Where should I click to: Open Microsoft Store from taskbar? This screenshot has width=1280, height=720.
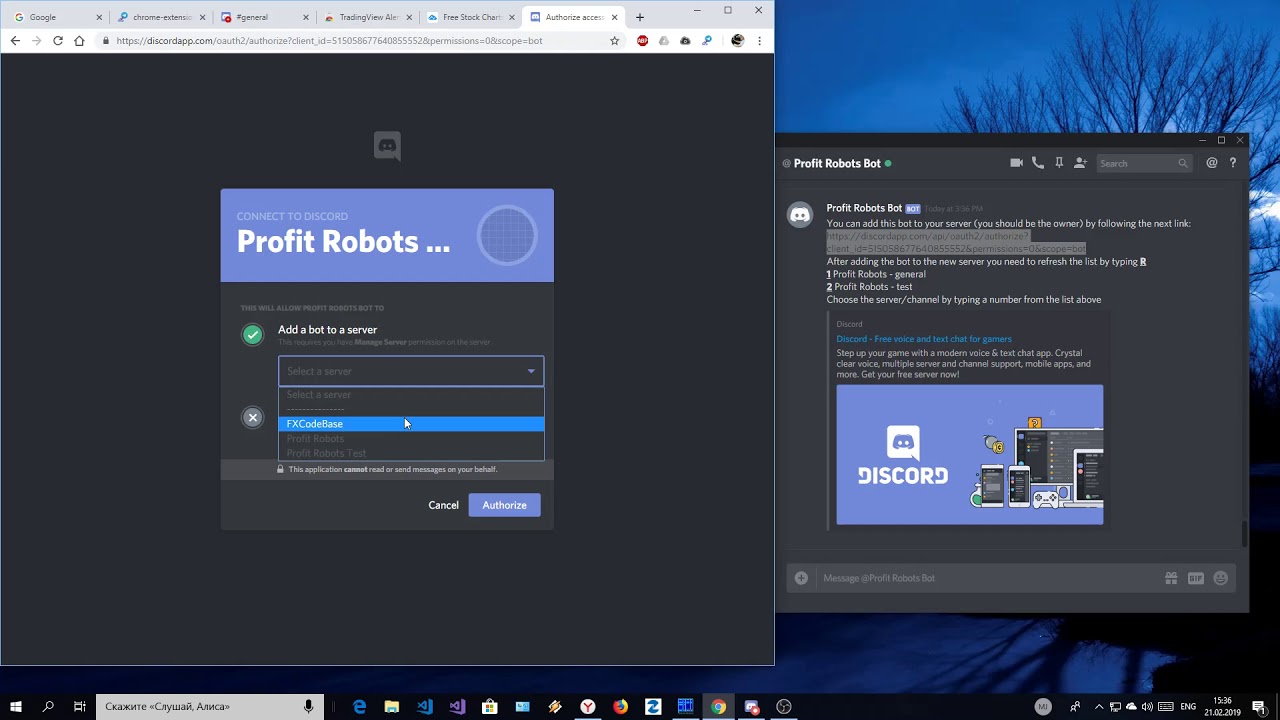[490, 706]
